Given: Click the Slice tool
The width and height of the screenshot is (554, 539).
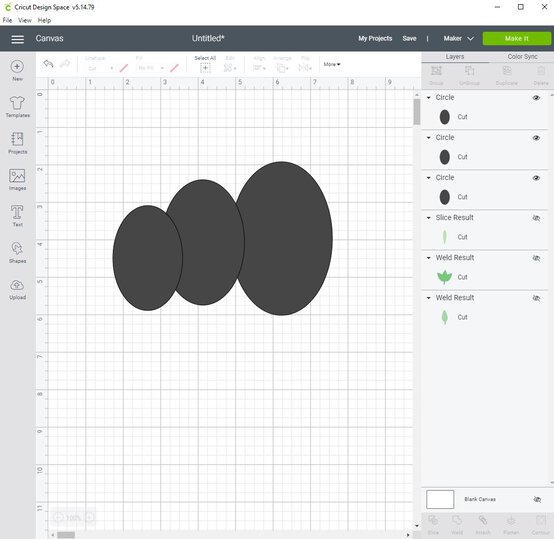Looking at the screenshot, I should click(x=433, y=525).
